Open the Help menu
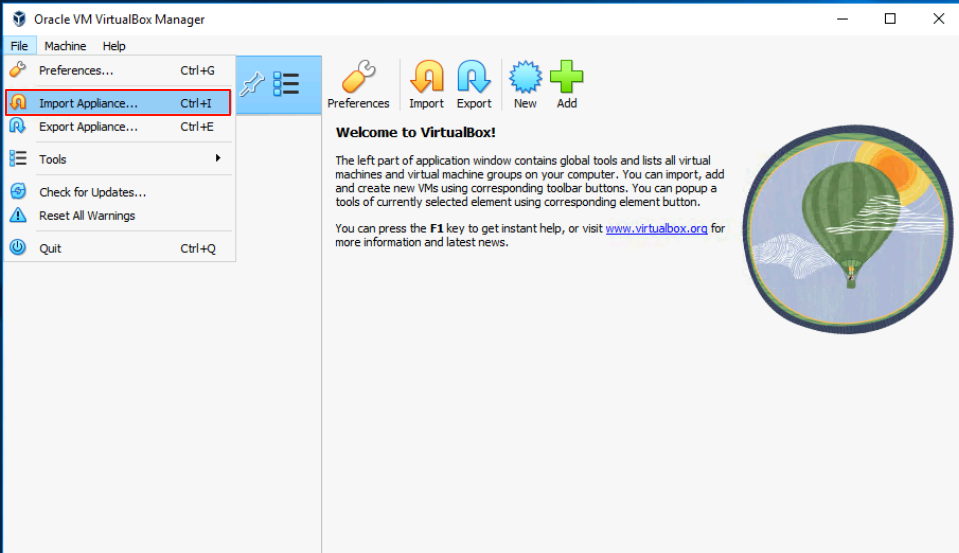Screen dimensions: 959x553 (x=114, y=46)
